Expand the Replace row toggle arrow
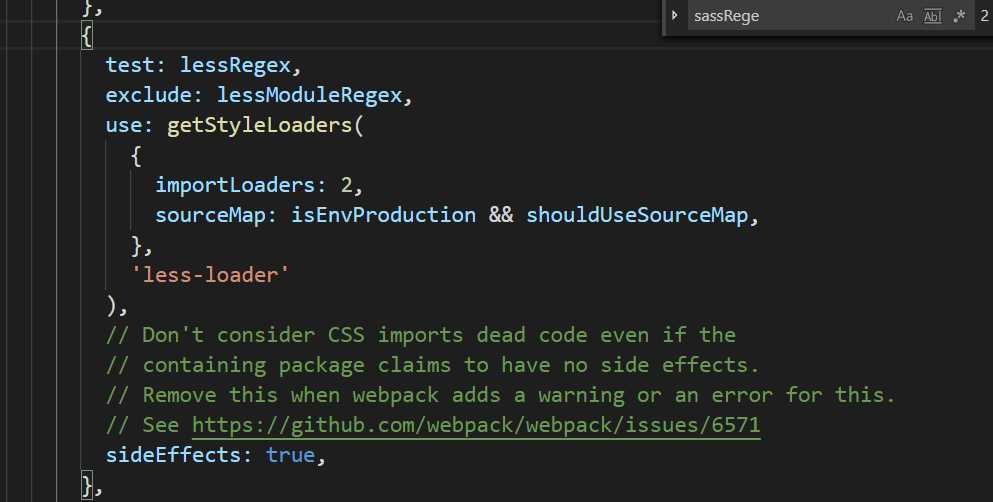 (675, 16)
